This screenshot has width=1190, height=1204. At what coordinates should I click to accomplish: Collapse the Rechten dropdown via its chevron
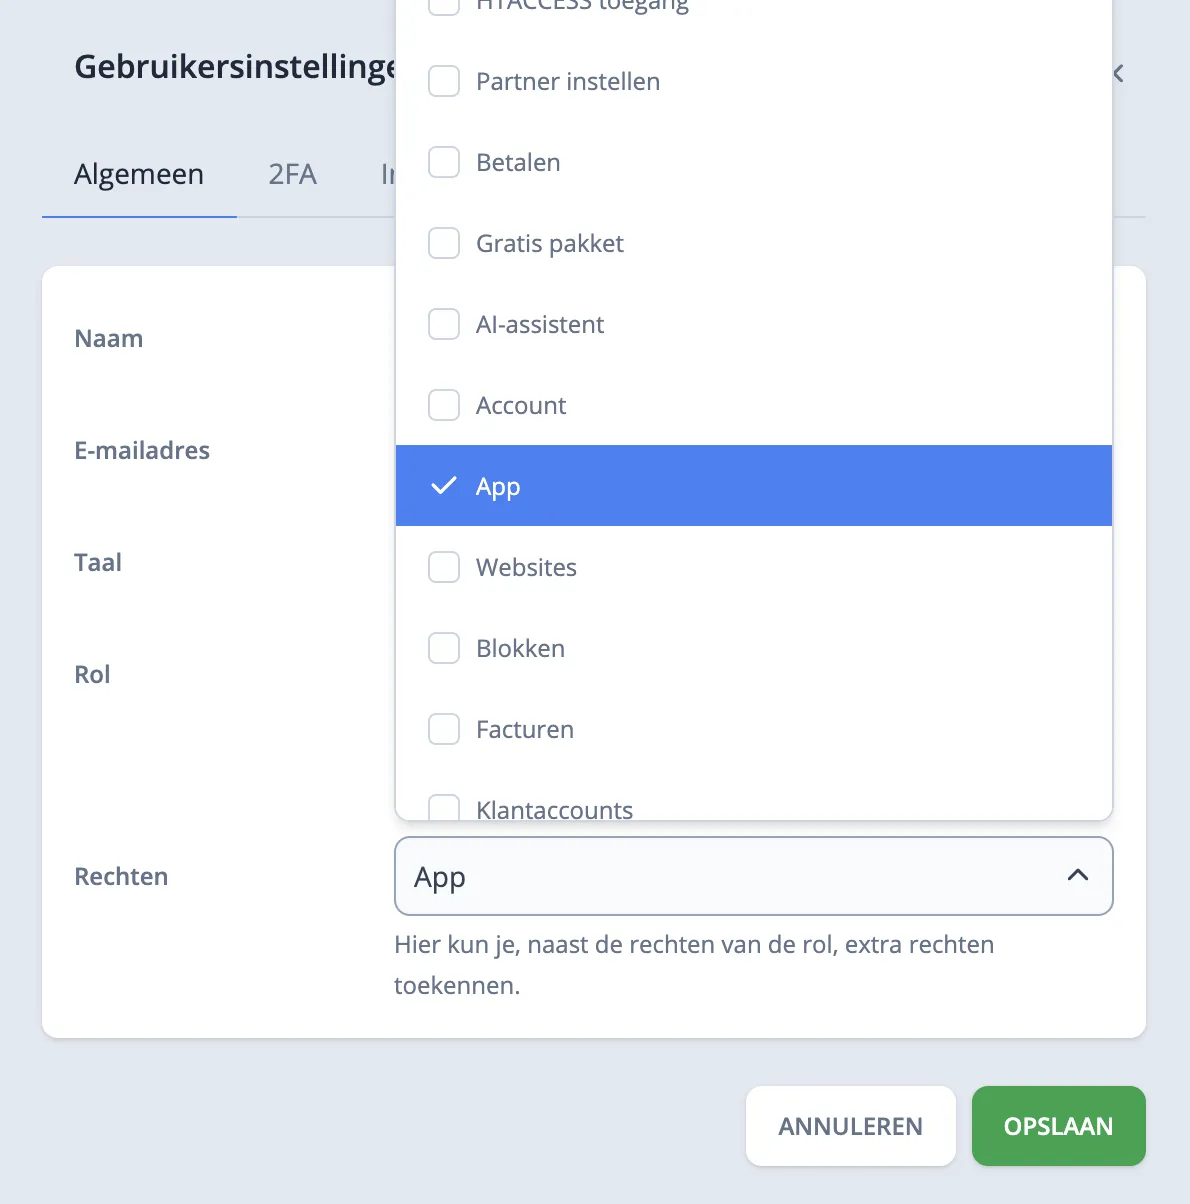click(1078, 875)
